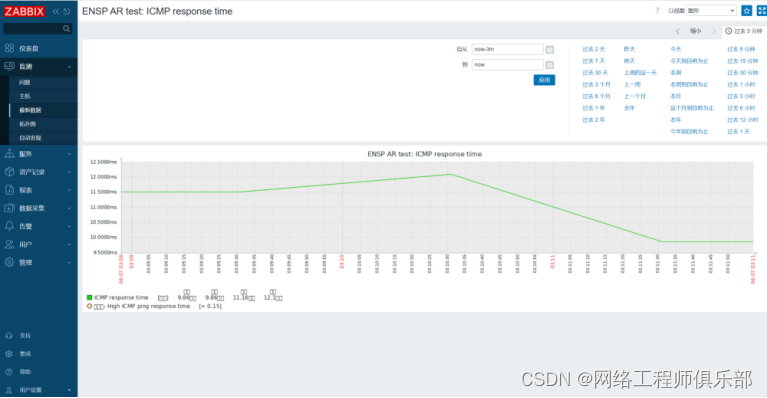Choose the 去年 range
Screen dimensions: 767x398
click(629, 108)
